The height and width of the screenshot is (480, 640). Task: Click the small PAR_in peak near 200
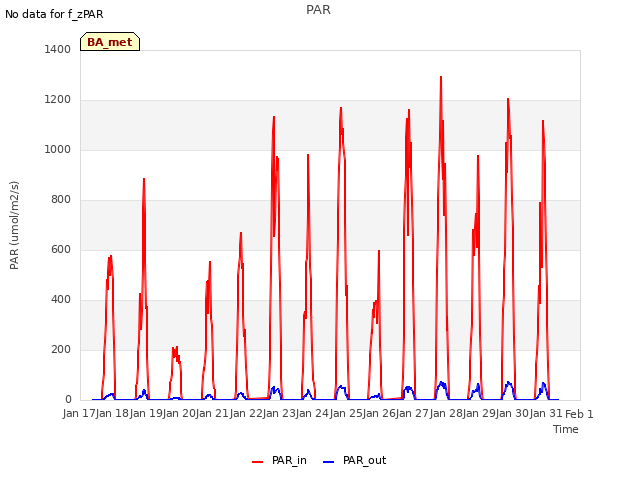tap(175, 348)
